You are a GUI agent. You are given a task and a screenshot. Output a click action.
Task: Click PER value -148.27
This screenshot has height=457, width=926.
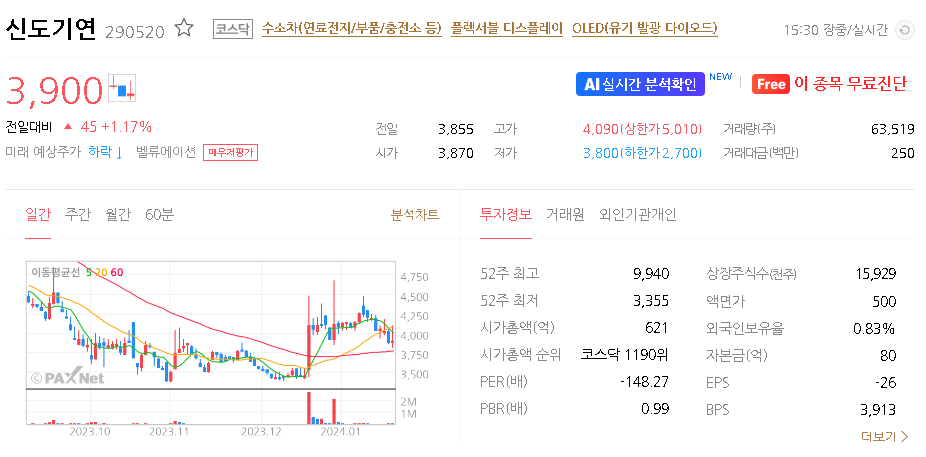pyautogui.click(x=645, y=382)
